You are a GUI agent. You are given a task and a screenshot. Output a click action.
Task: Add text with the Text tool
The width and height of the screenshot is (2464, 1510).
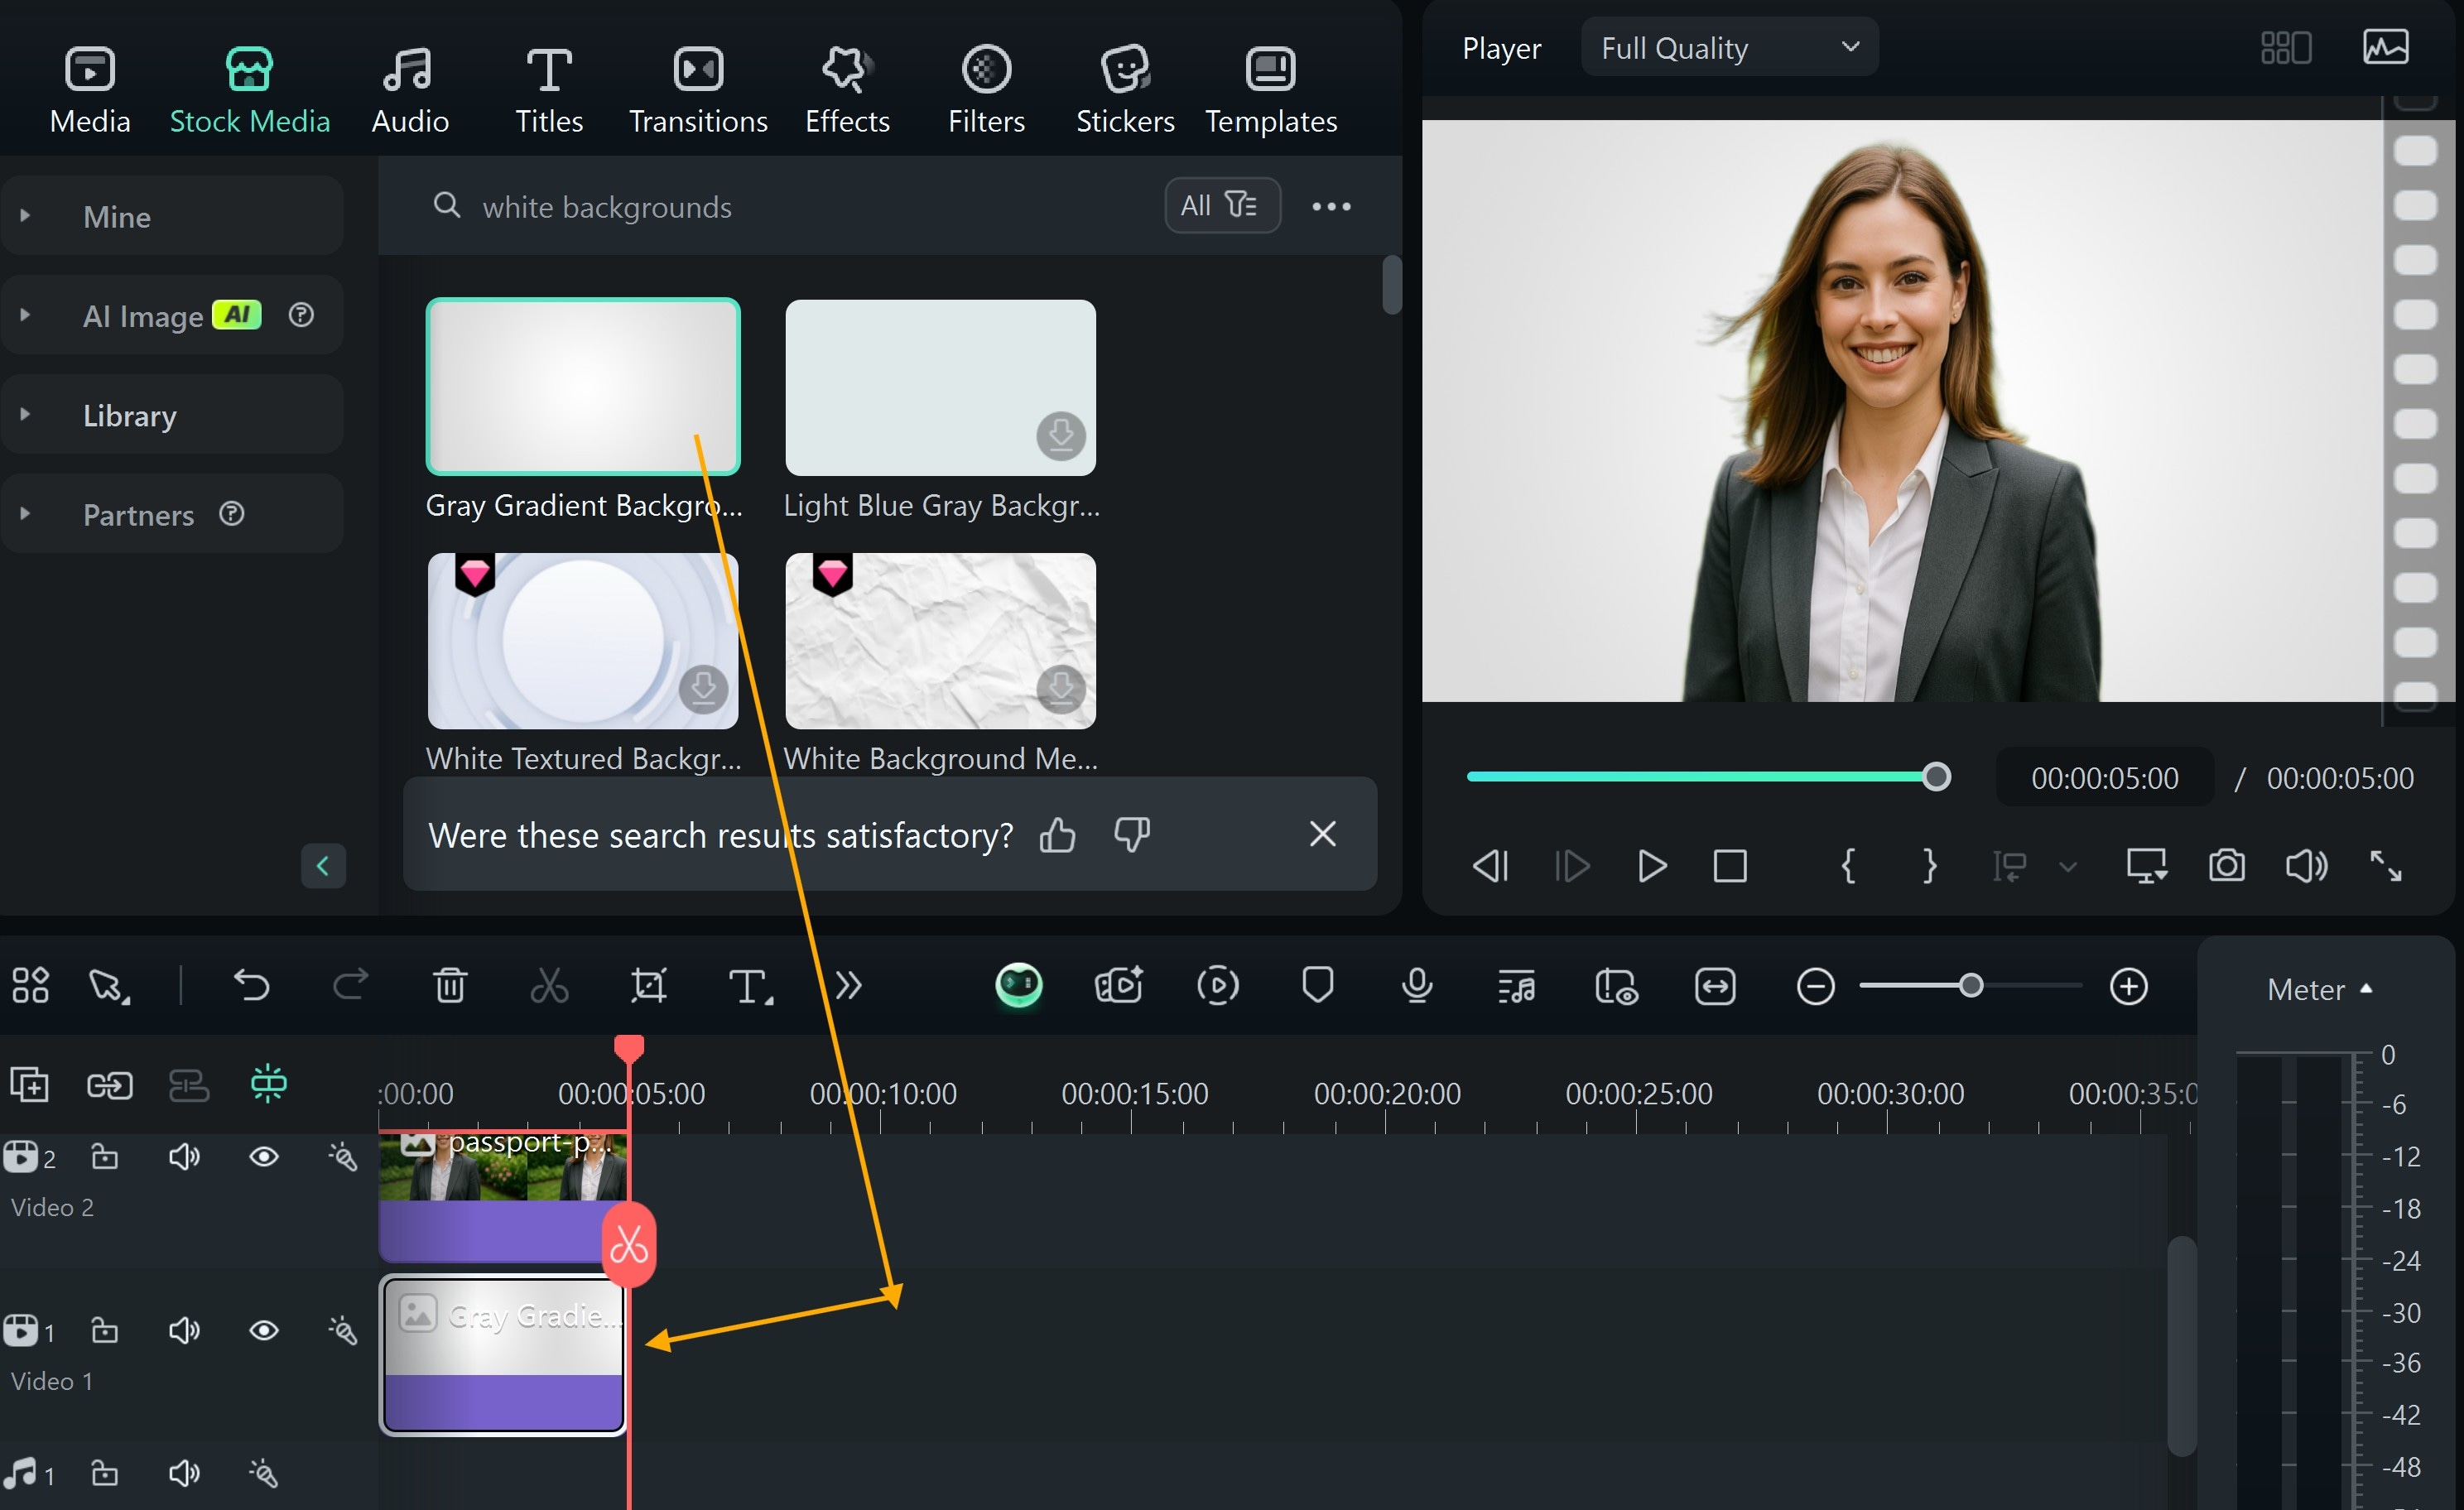[x=750, y=986]
